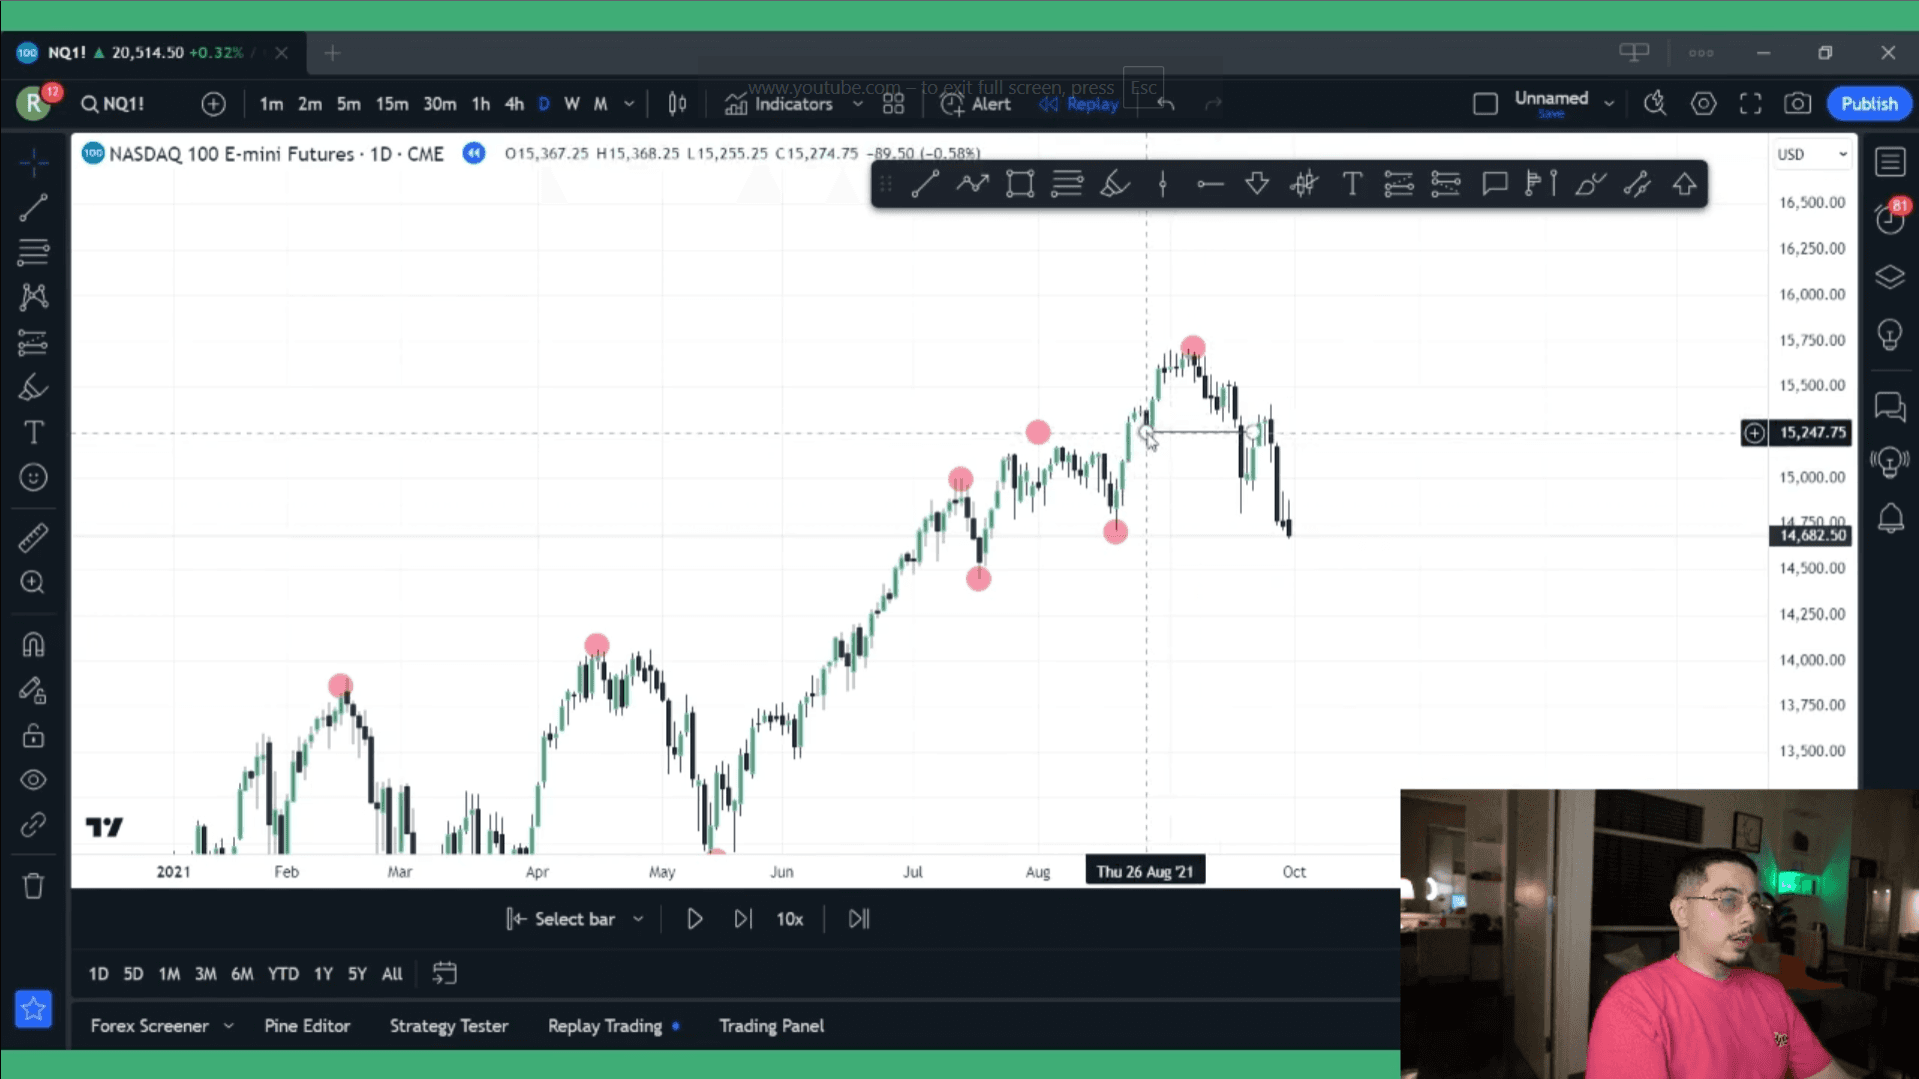Click the Publish button
Image resolution: width=1919 pixels, height=1079 pixels.
[x=1868, y=103]
